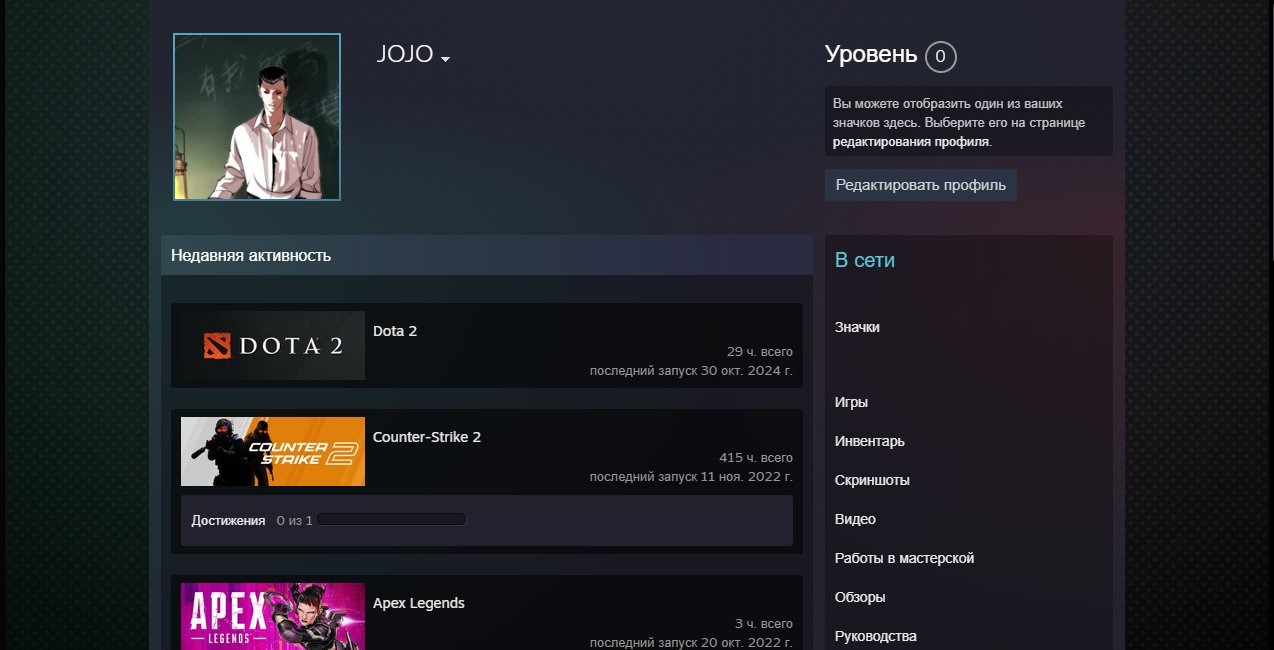Open the Обзоры reviews link
This screenshot has width=1274, height=650.
(x=860, y=597)
